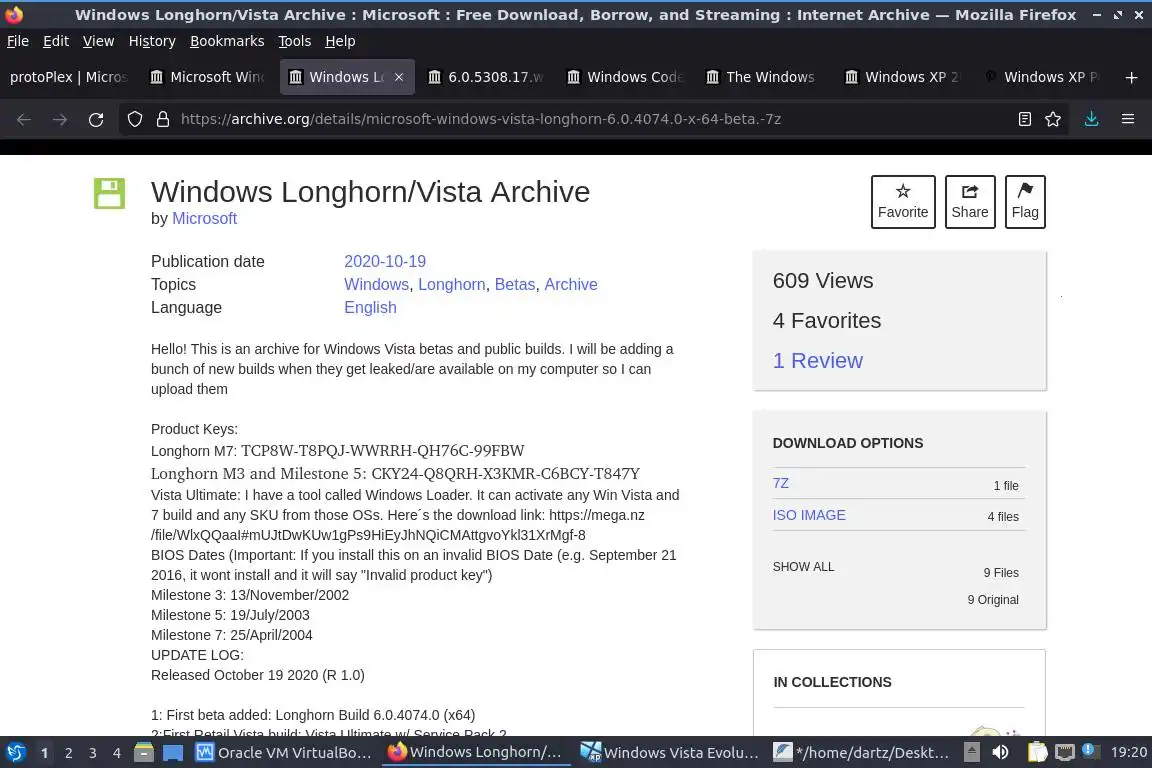Open the 2020-10-19 publication date link
The image size is (1152, 768).
pos(385,261)
